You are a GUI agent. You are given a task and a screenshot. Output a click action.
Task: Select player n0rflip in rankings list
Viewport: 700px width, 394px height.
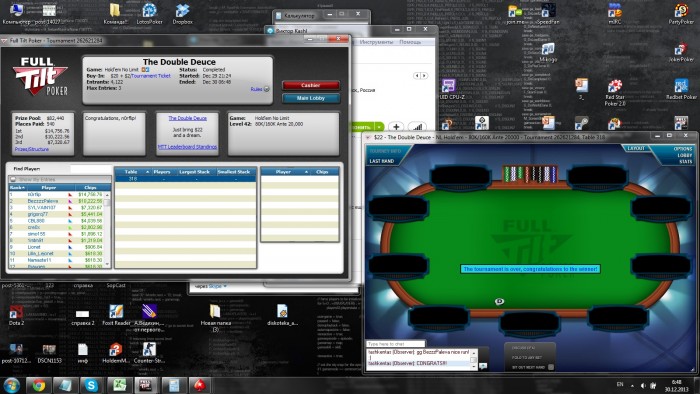[x=56, y=195]
